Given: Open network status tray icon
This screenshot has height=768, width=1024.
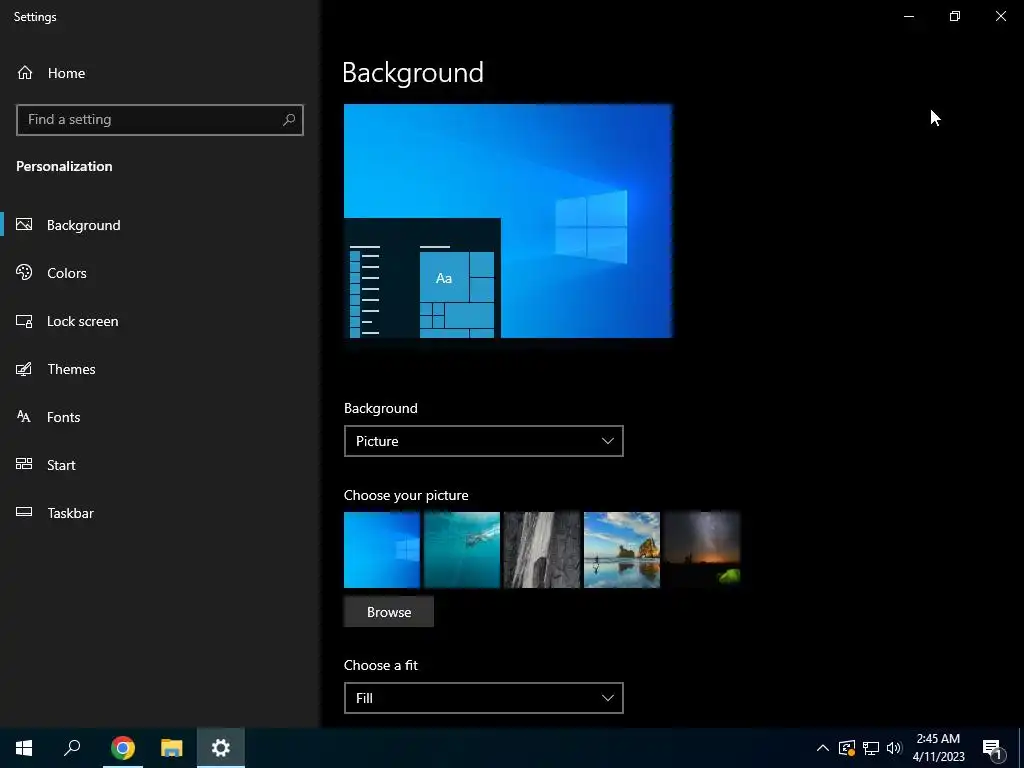Looking at the screenshot, I should (871, 748).
